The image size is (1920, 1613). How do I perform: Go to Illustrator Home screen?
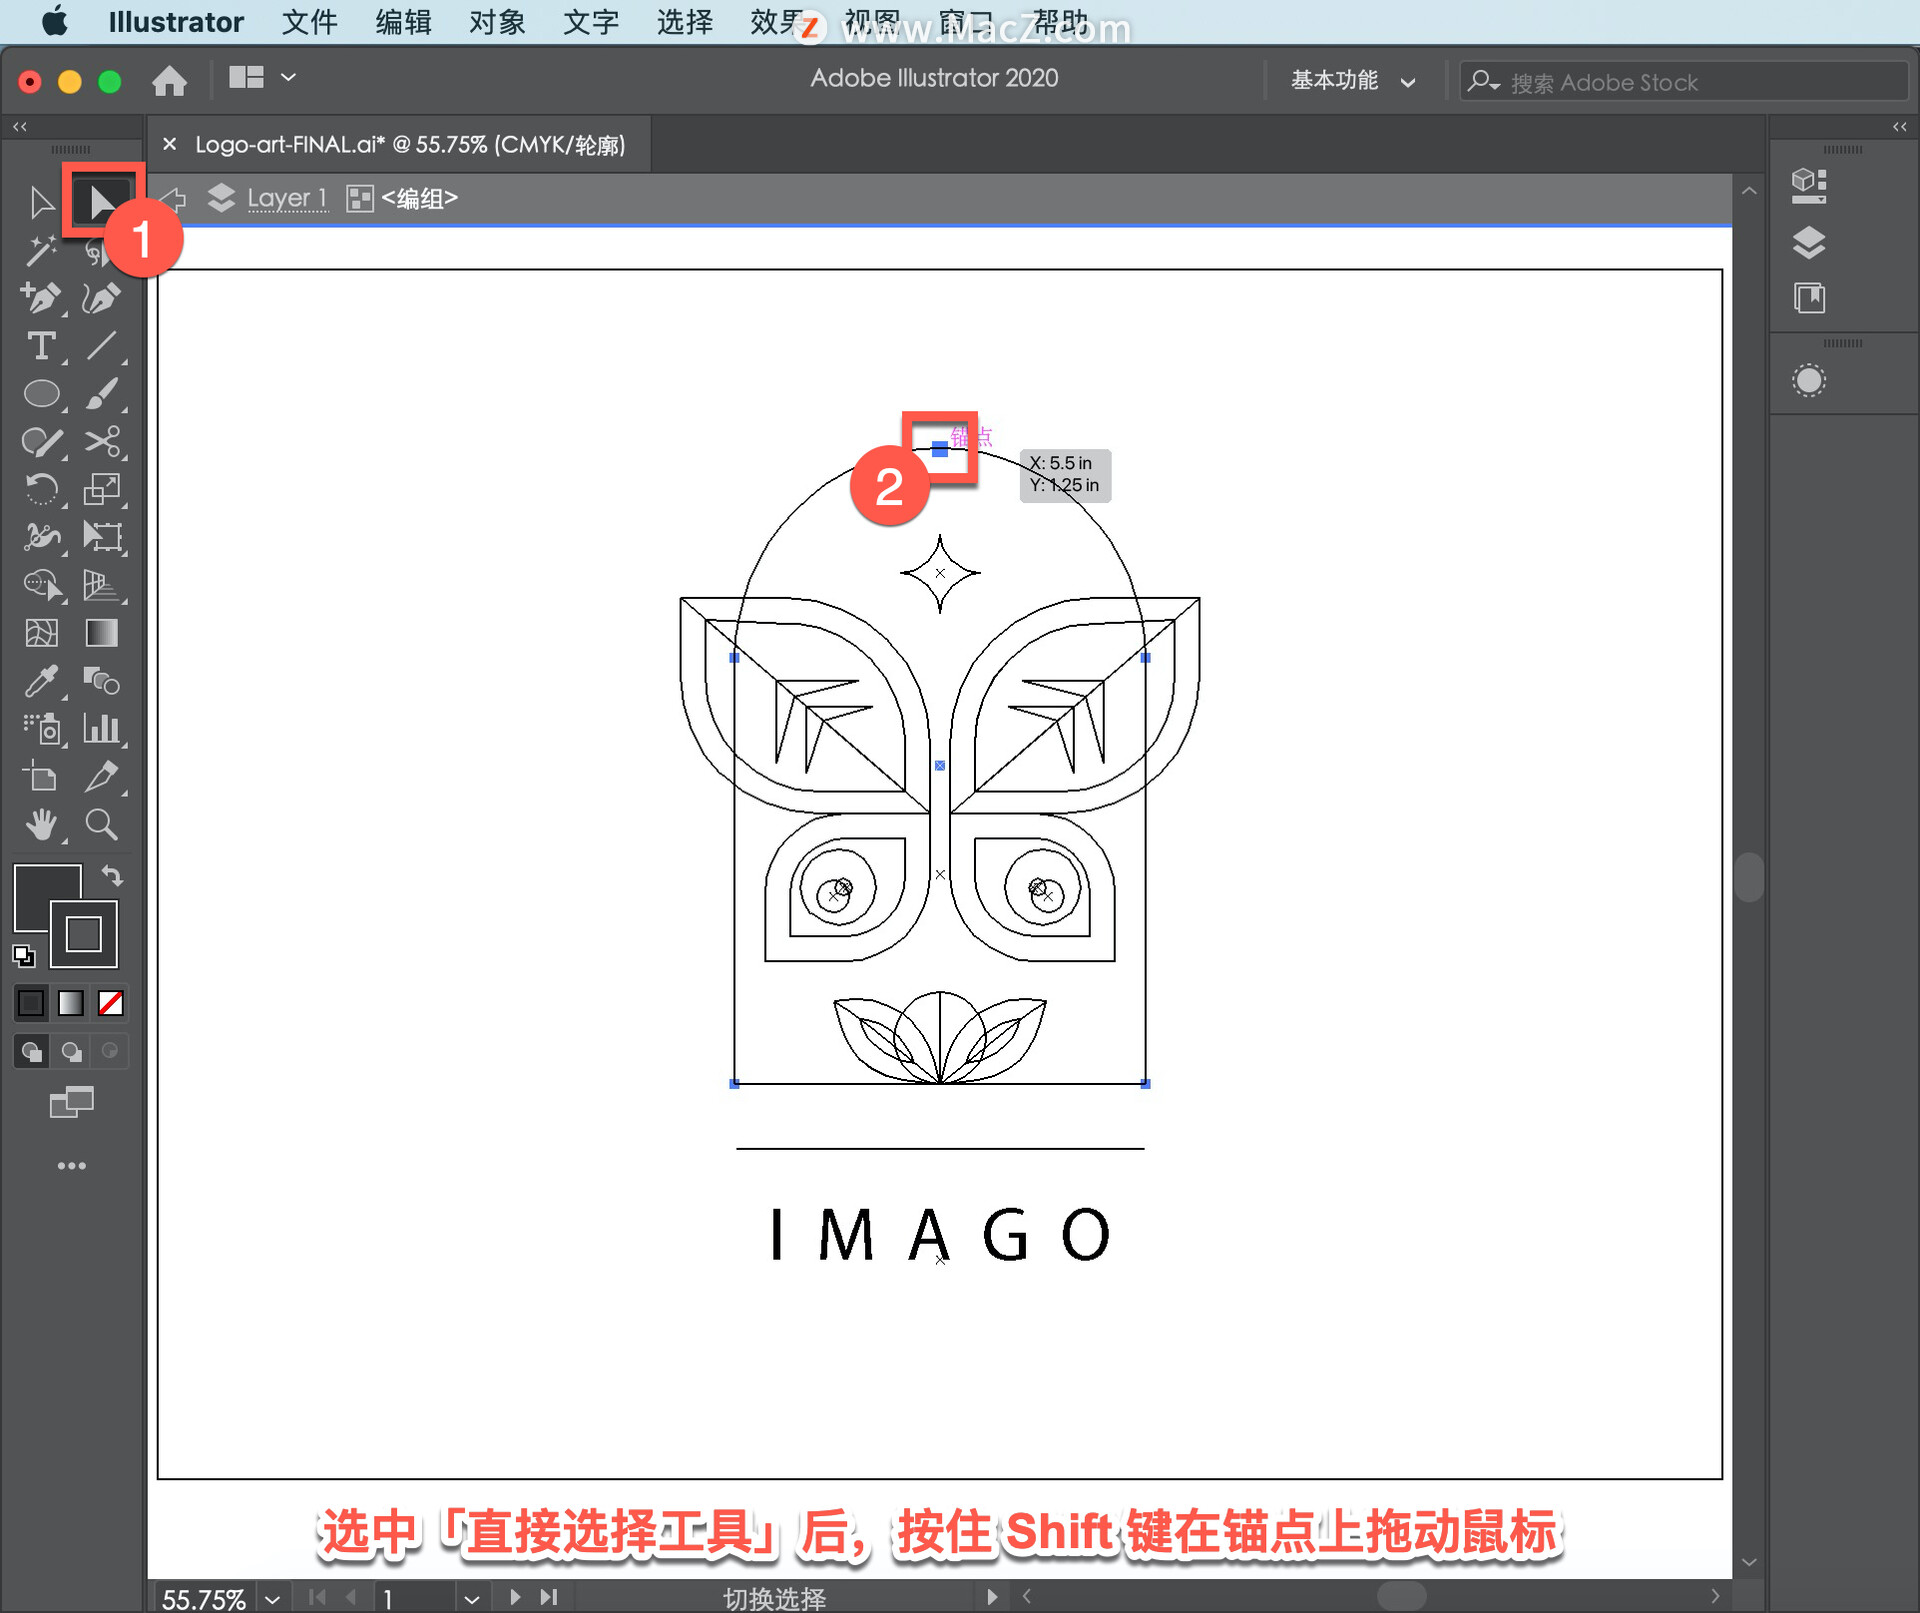pyautogui.click(x=169, y=79)
